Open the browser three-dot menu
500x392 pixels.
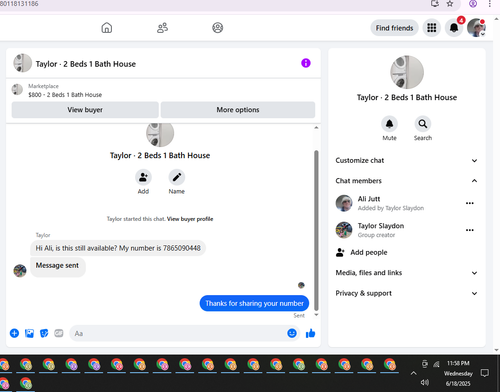[489, 4]
